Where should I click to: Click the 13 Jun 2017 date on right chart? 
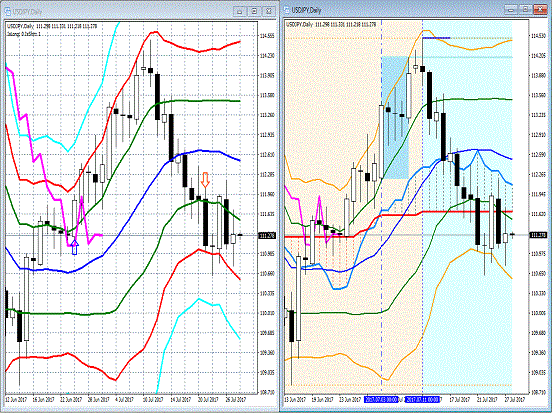tap(295, 400)
